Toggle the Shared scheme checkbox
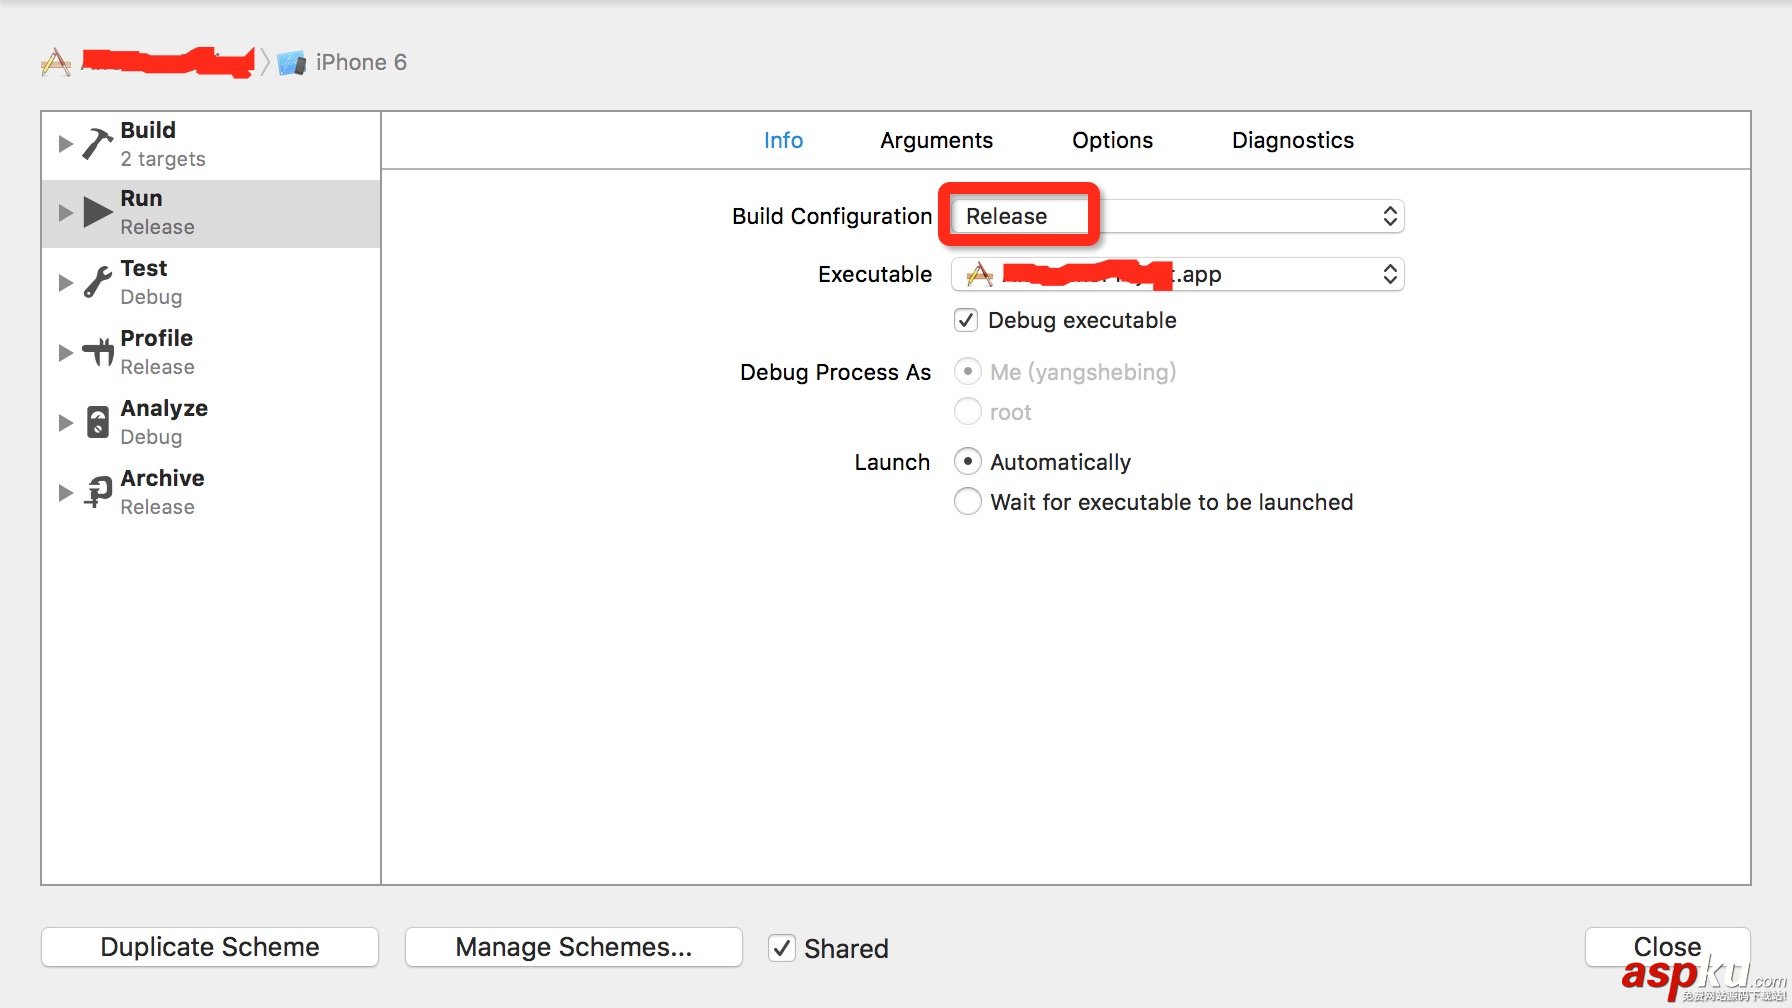This screenshot has height=1008, width=1792. pos(782,948)
